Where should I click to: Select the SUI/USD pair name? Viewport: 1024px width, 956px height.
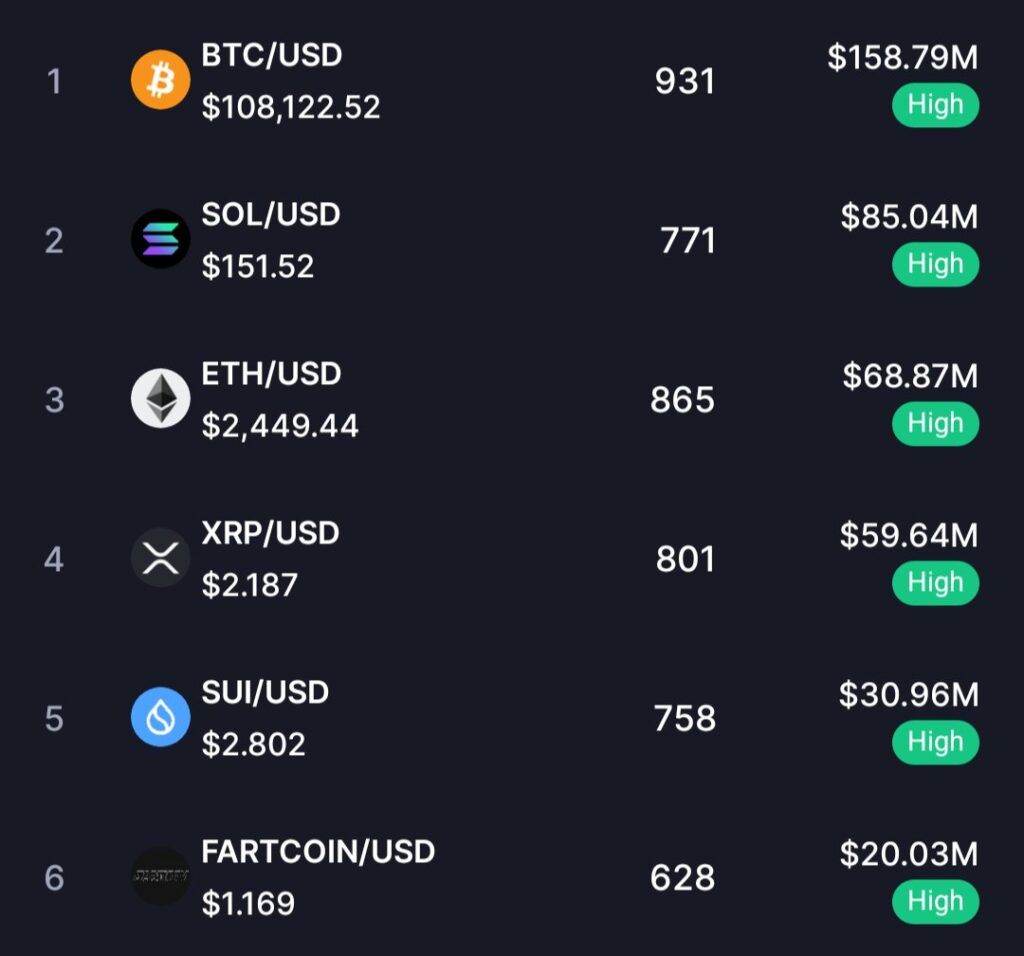(x=265, y=692)
